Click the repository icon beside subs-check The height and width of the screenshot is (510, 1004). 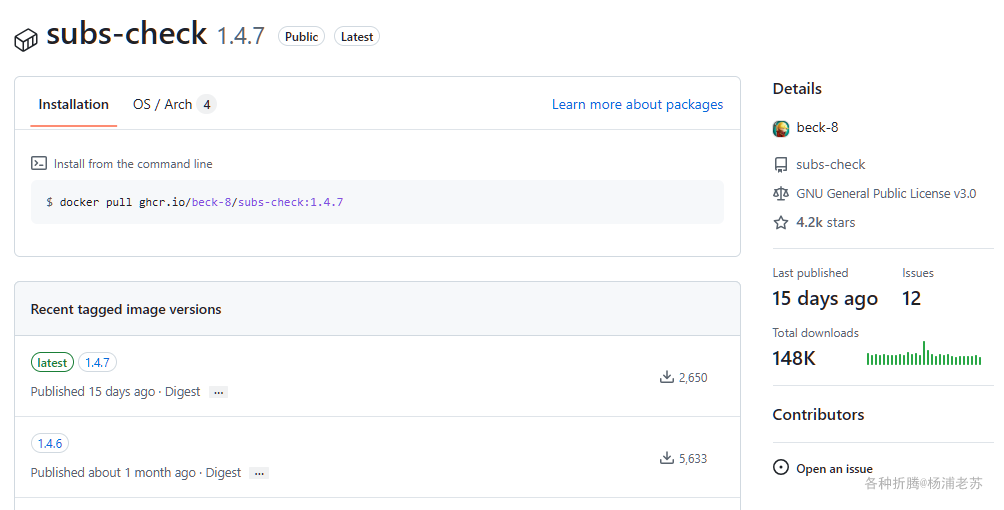tap(781, 165)
